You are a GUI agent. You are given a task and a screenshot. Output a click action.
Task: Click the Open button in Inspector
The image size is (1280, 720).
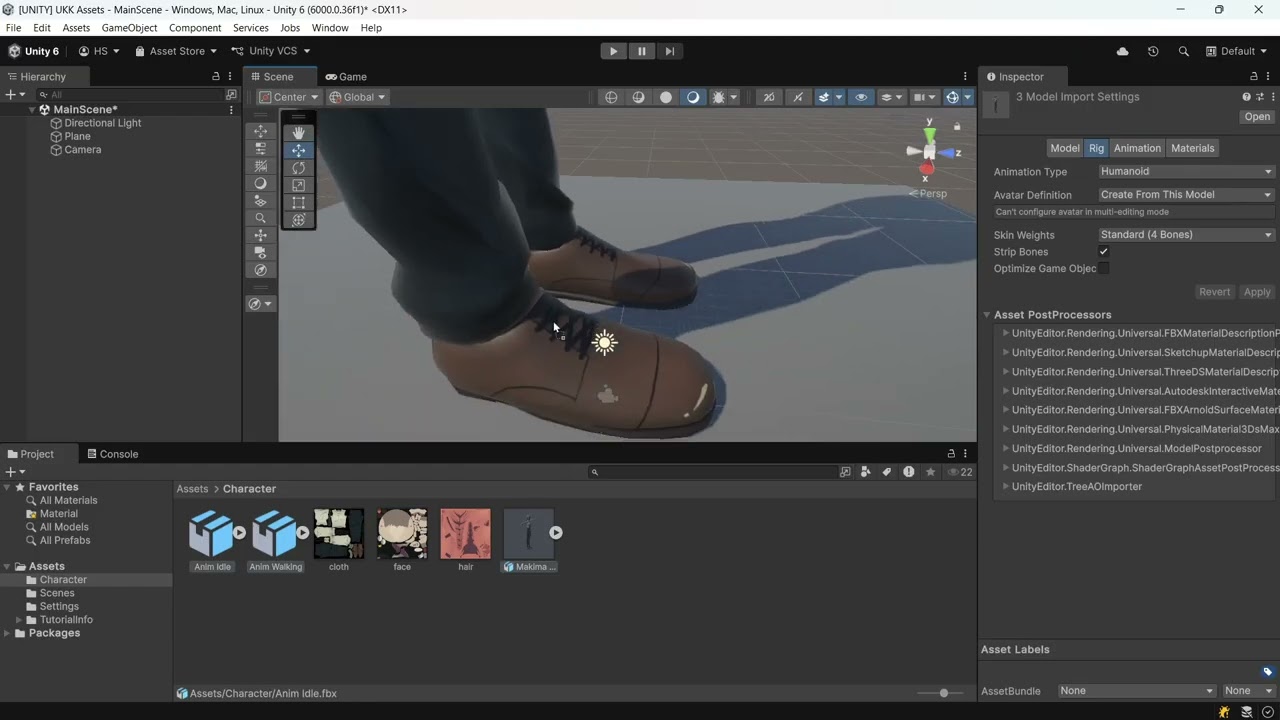tap(1257, 117)
